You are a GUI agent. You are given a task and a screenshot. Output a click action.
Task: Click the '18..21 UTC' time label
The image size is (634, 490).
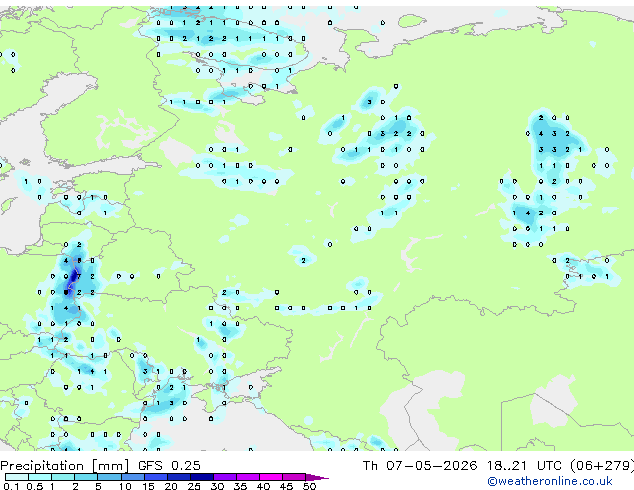(x=524, y=466)
